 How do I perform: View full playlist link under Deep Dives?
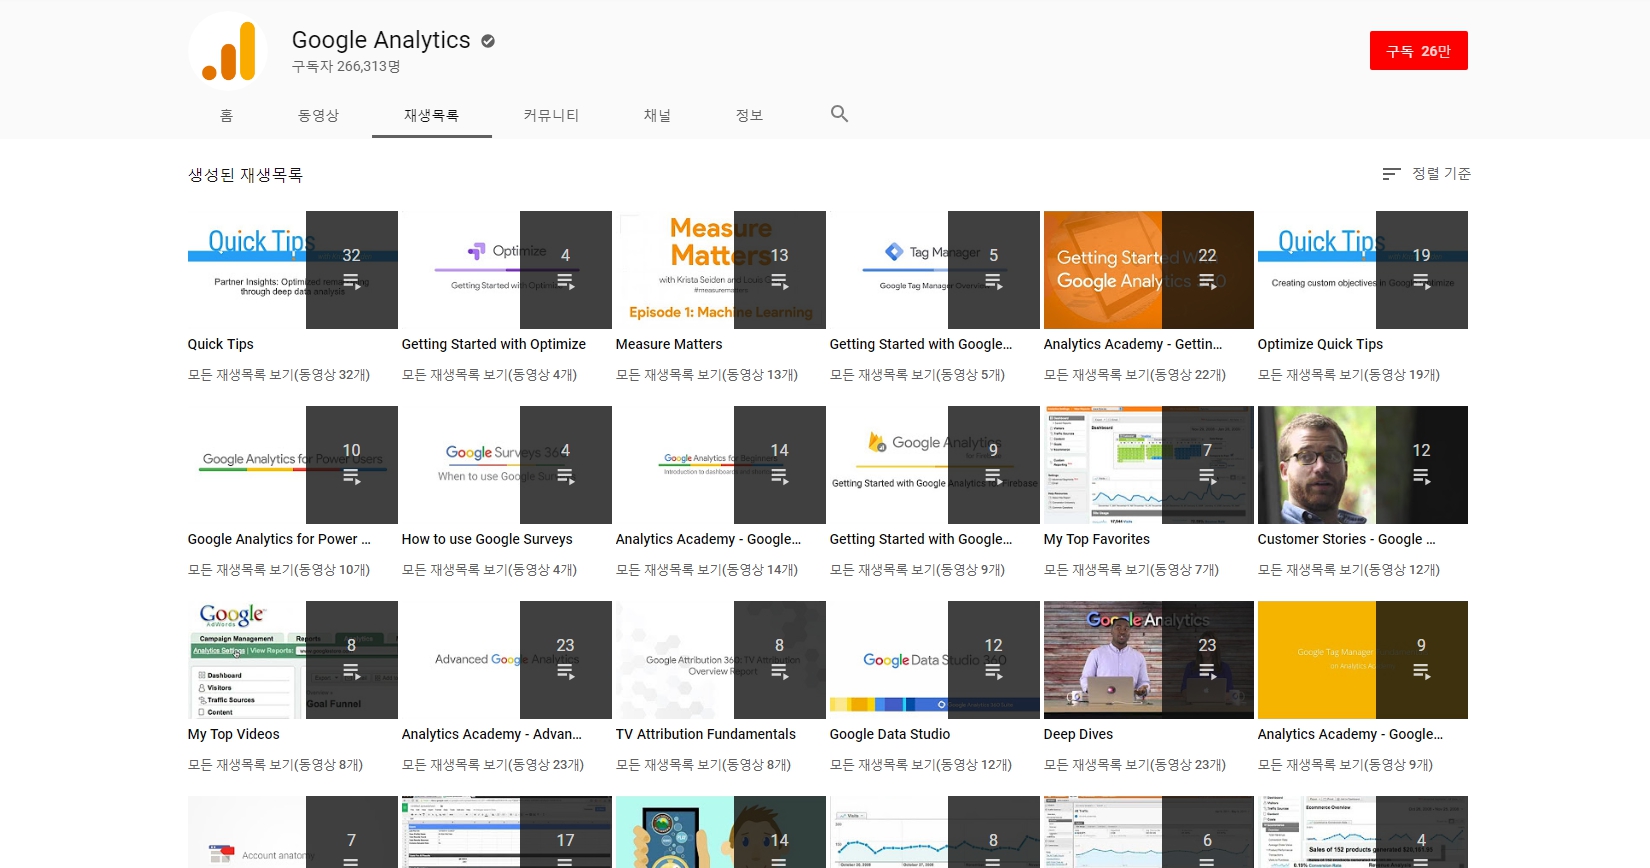pyautogui.click(x=1135, y=765)
